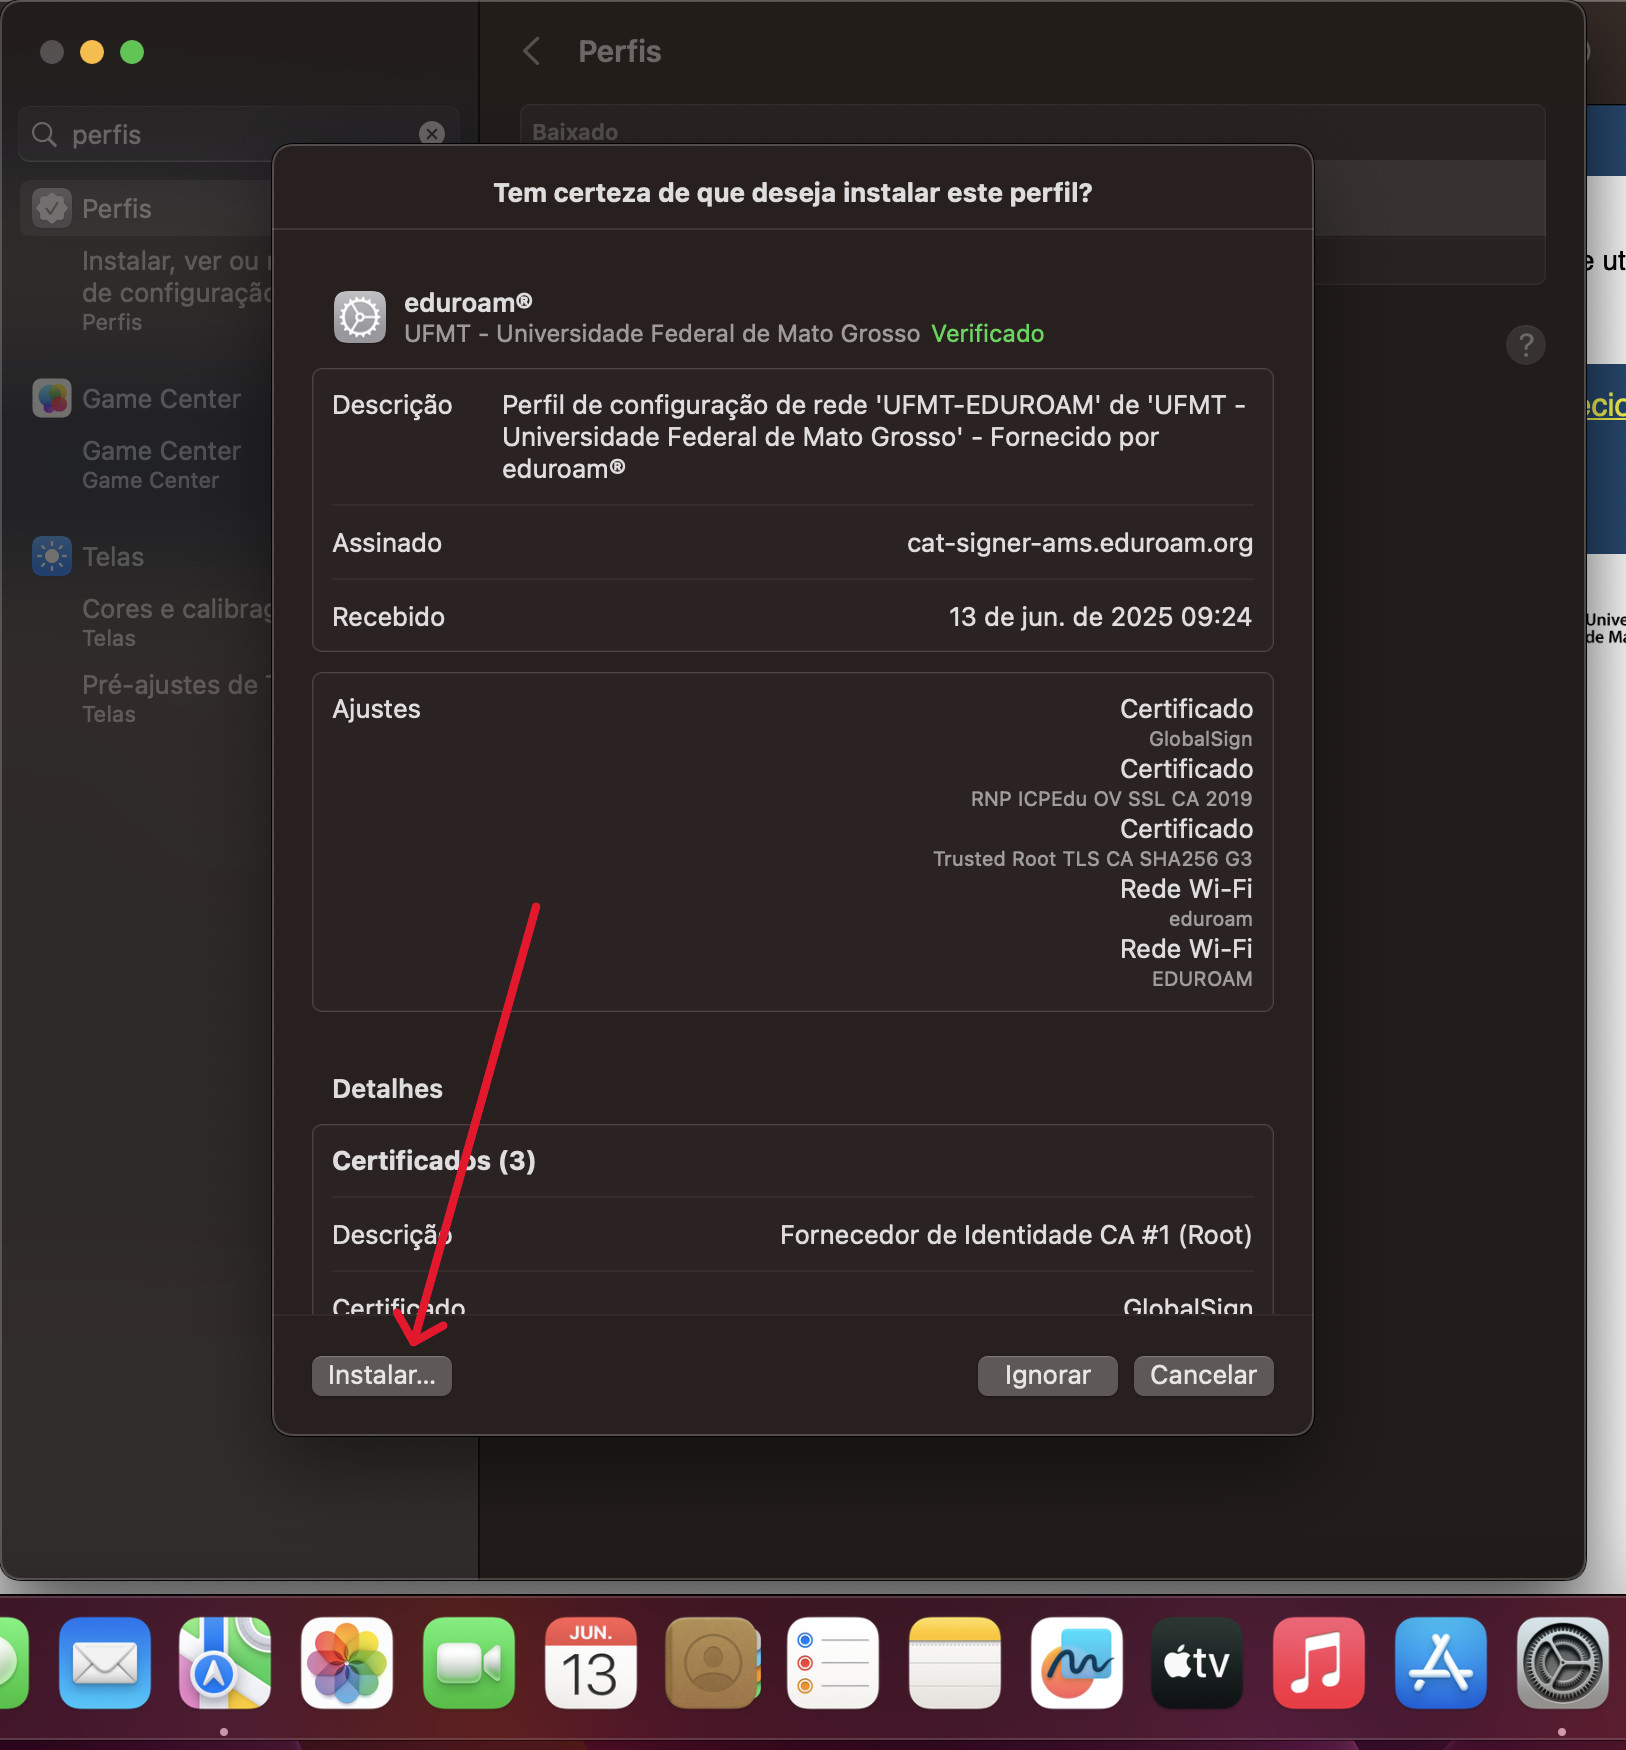
Task: Click the Game Center bubbles icon
Action: pos(52,398)
